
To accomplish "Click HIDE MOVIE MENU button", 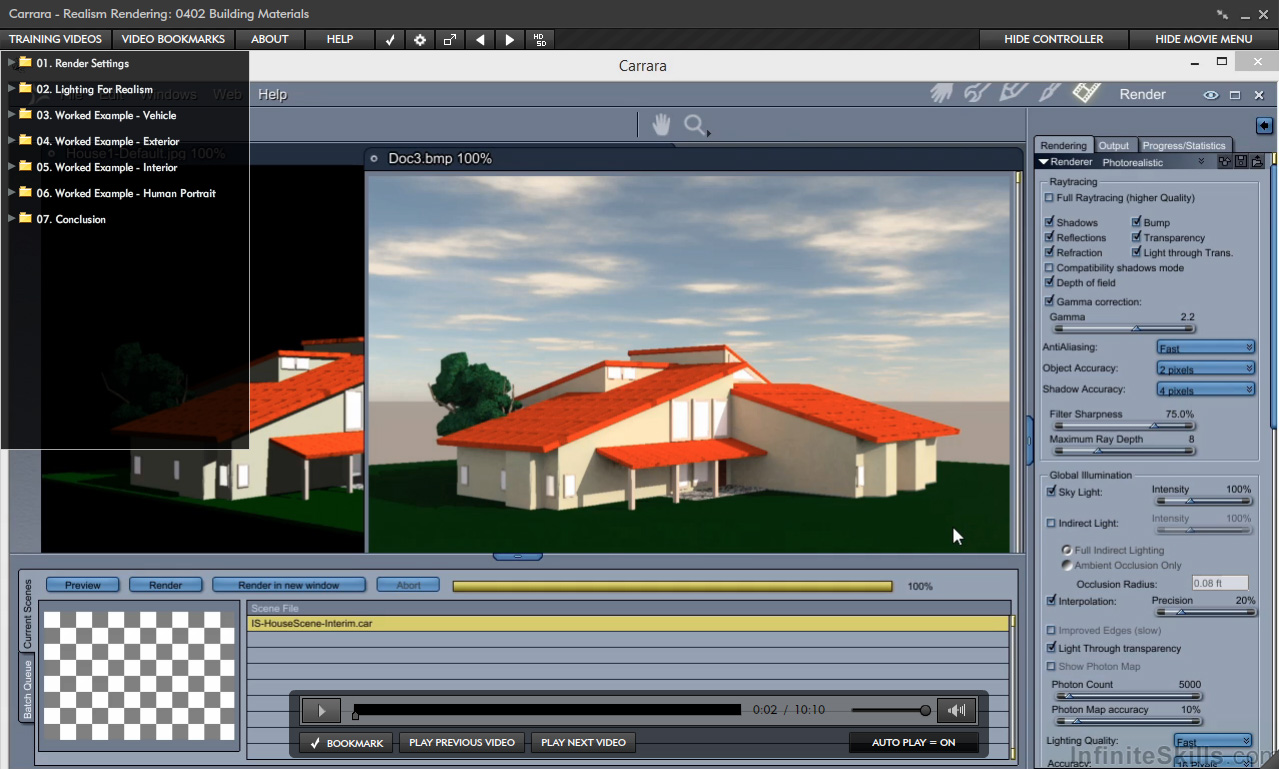I will coord(1203,39).
